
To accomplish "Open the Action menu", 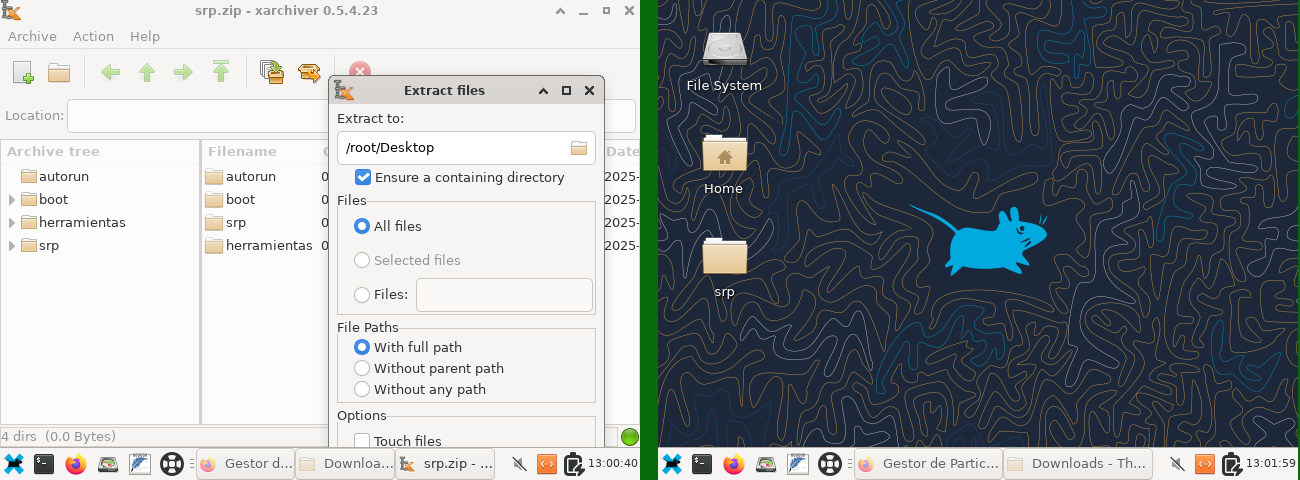I will (93, 36).
